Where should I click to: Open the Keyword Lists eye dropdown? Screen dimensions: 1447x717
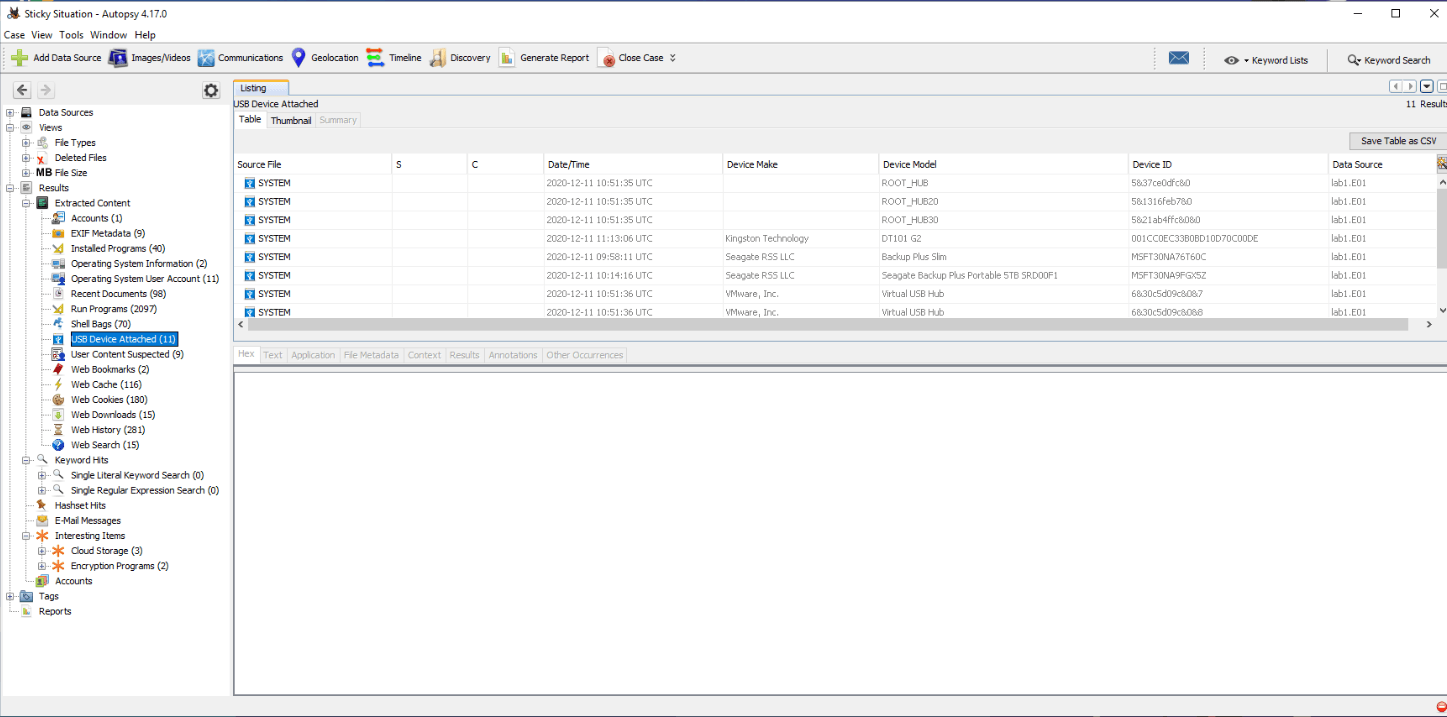click(1265, 60)
